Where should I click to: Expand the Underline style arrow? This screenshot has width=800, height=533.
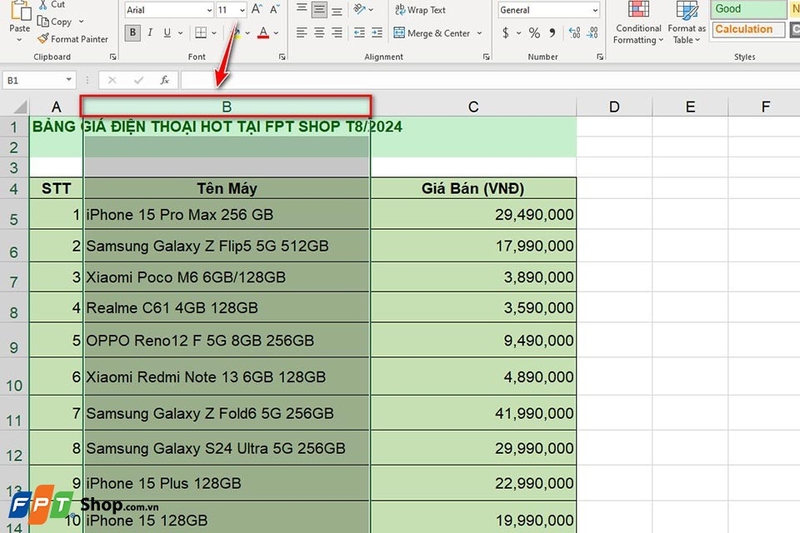coord(180,33)
